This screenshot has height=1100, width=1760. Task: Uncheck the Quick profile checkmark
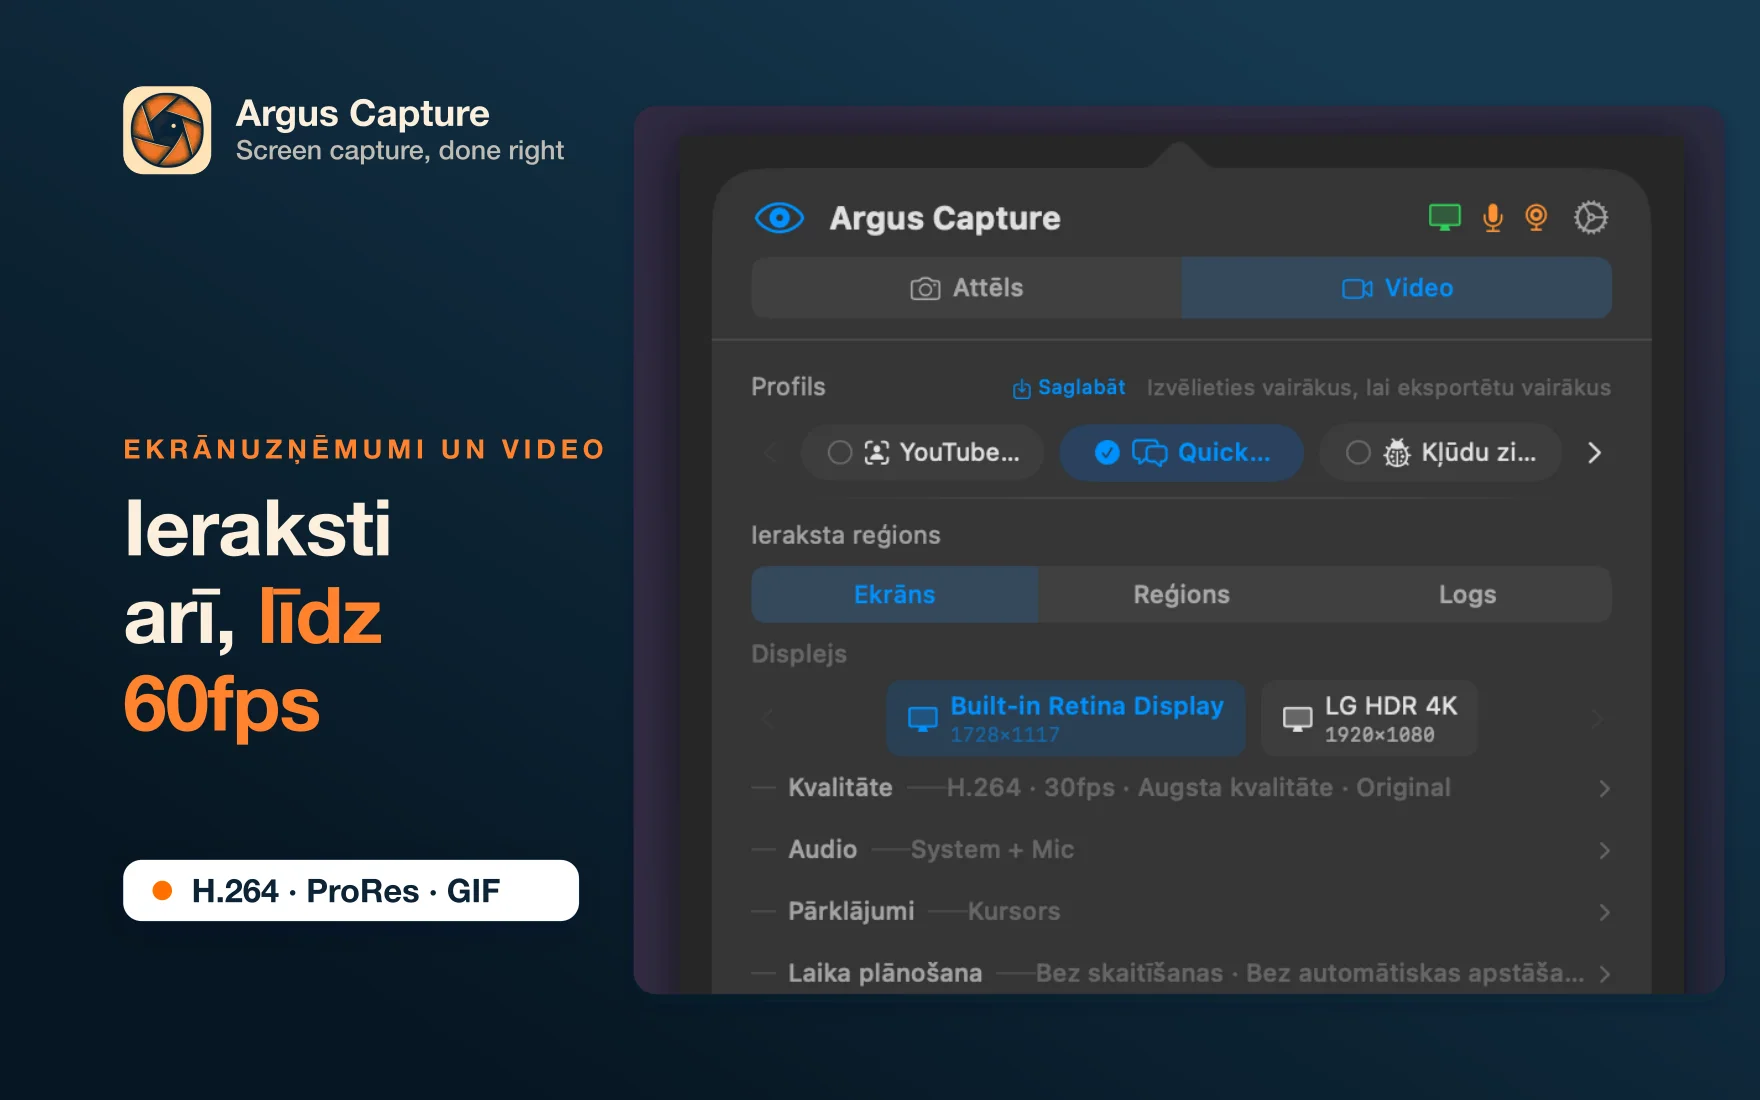[x=1107, y=453]
